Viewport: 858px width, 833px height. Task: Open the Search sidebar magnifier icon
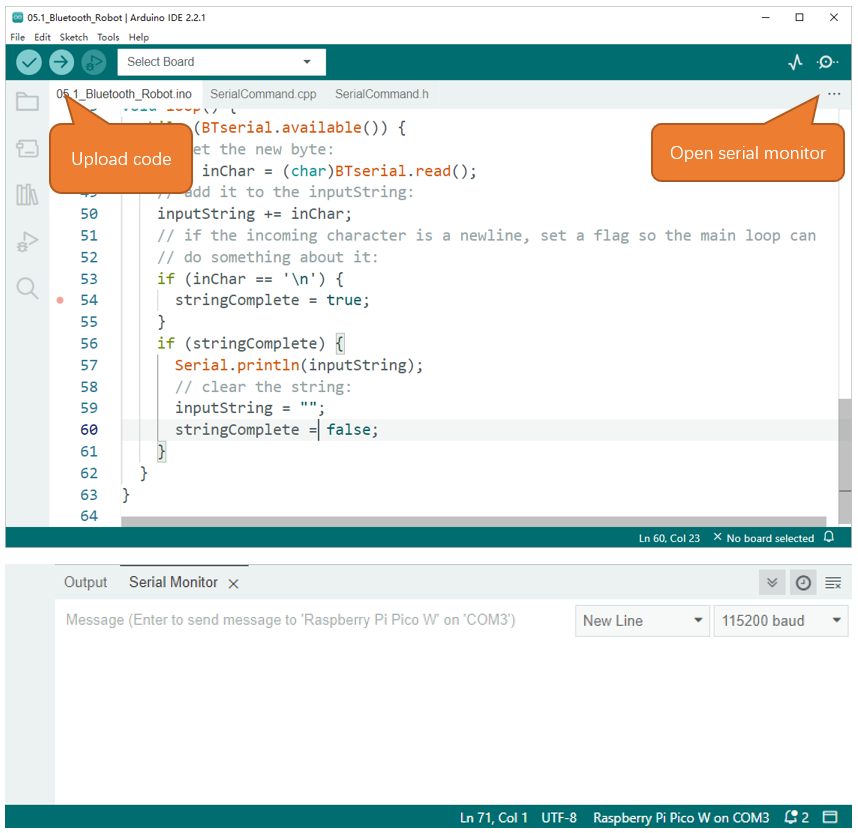[27, 288]
